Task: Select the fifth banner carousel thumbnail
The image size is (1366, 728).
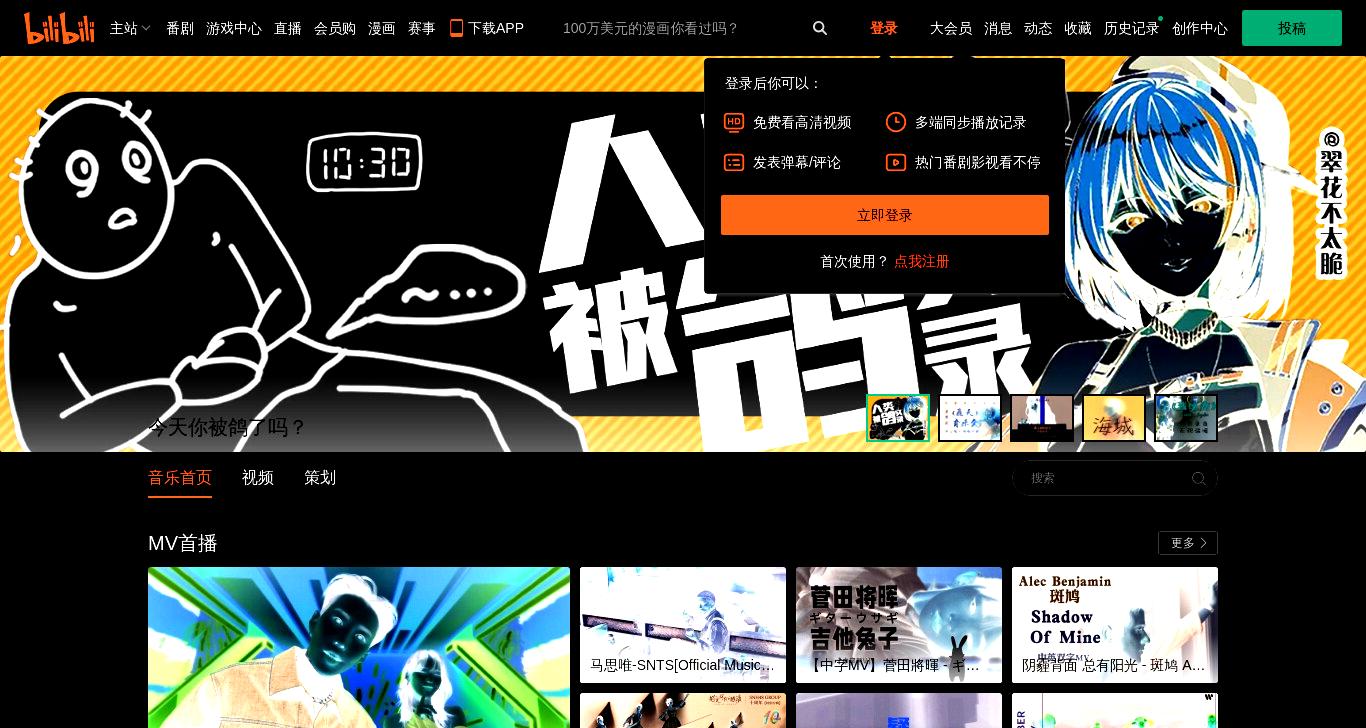Action: 1186,418
